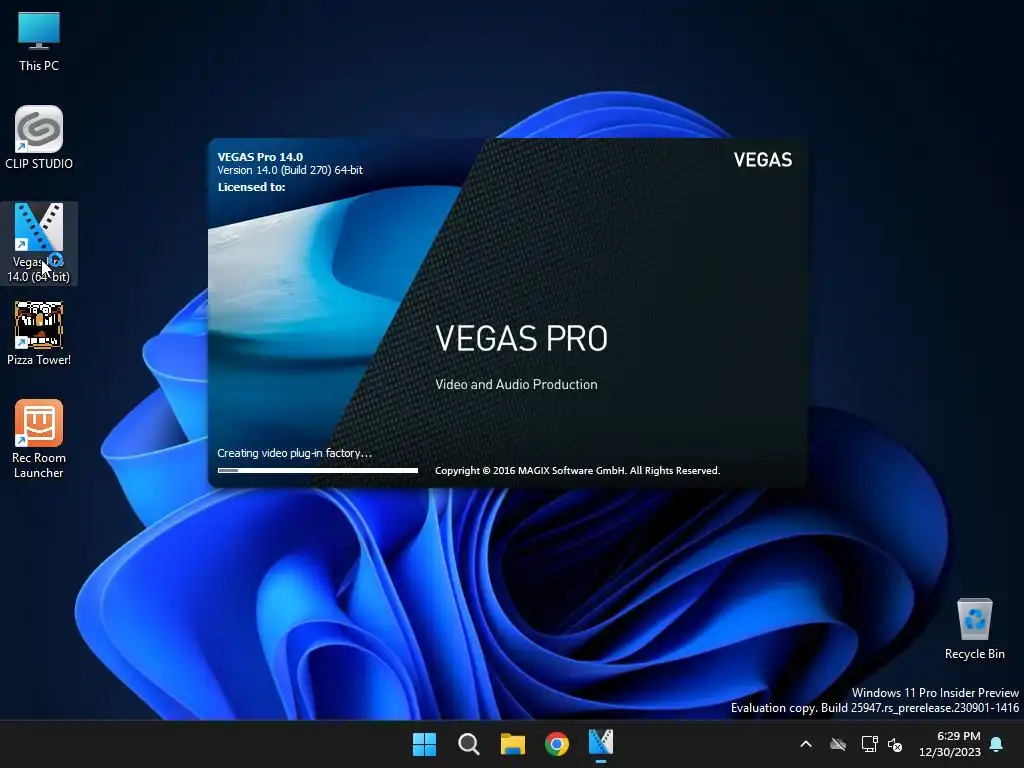The height and width of the screenshot is (768, 1024).
Task: Select the Vegas Pro 14.0 desktop shortcut
Action: tap(39, 243)
